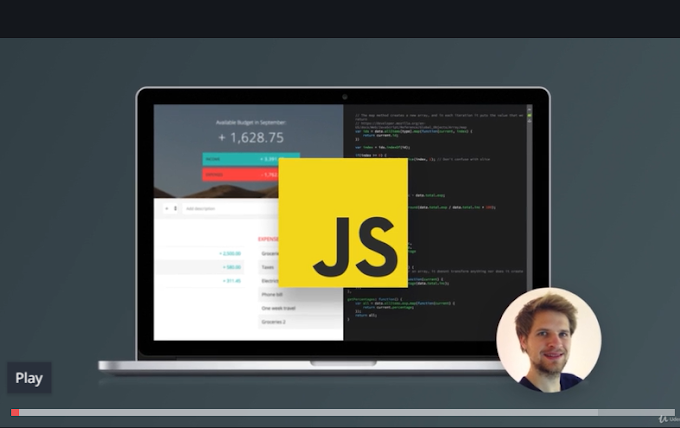Click the Udemy logo in the corner
The width and height of the screenshot is (680, 428).
[668, 419]
